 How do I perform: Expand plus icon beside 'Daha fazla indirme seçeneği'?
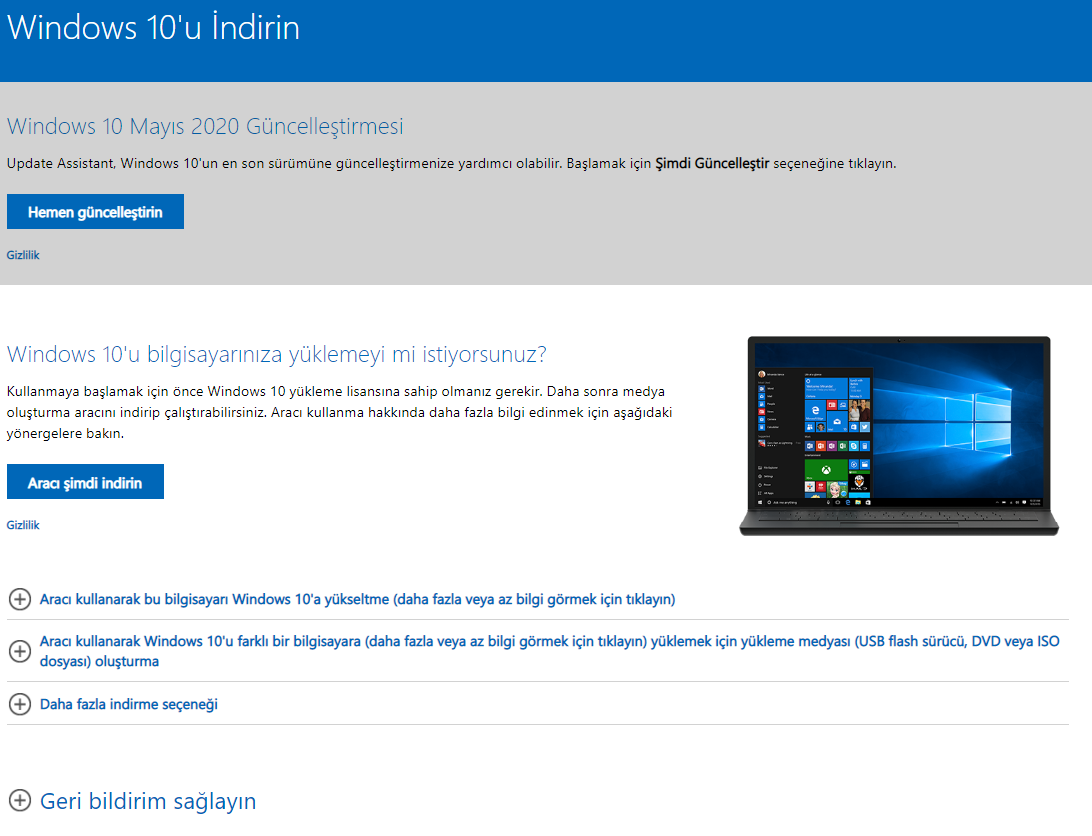pos(20,704)
